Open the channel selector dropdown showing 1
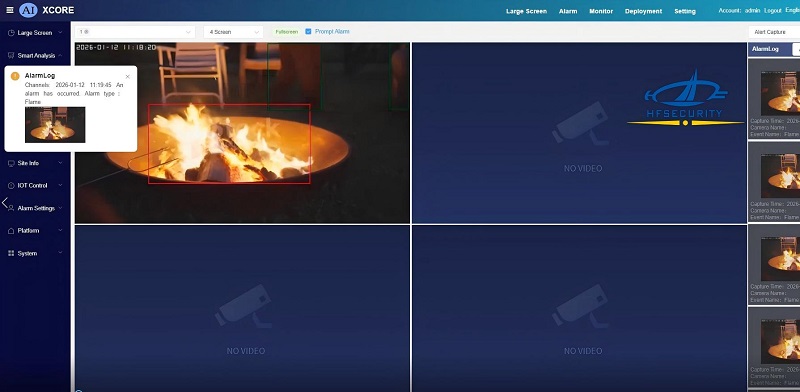 [135, 32]
